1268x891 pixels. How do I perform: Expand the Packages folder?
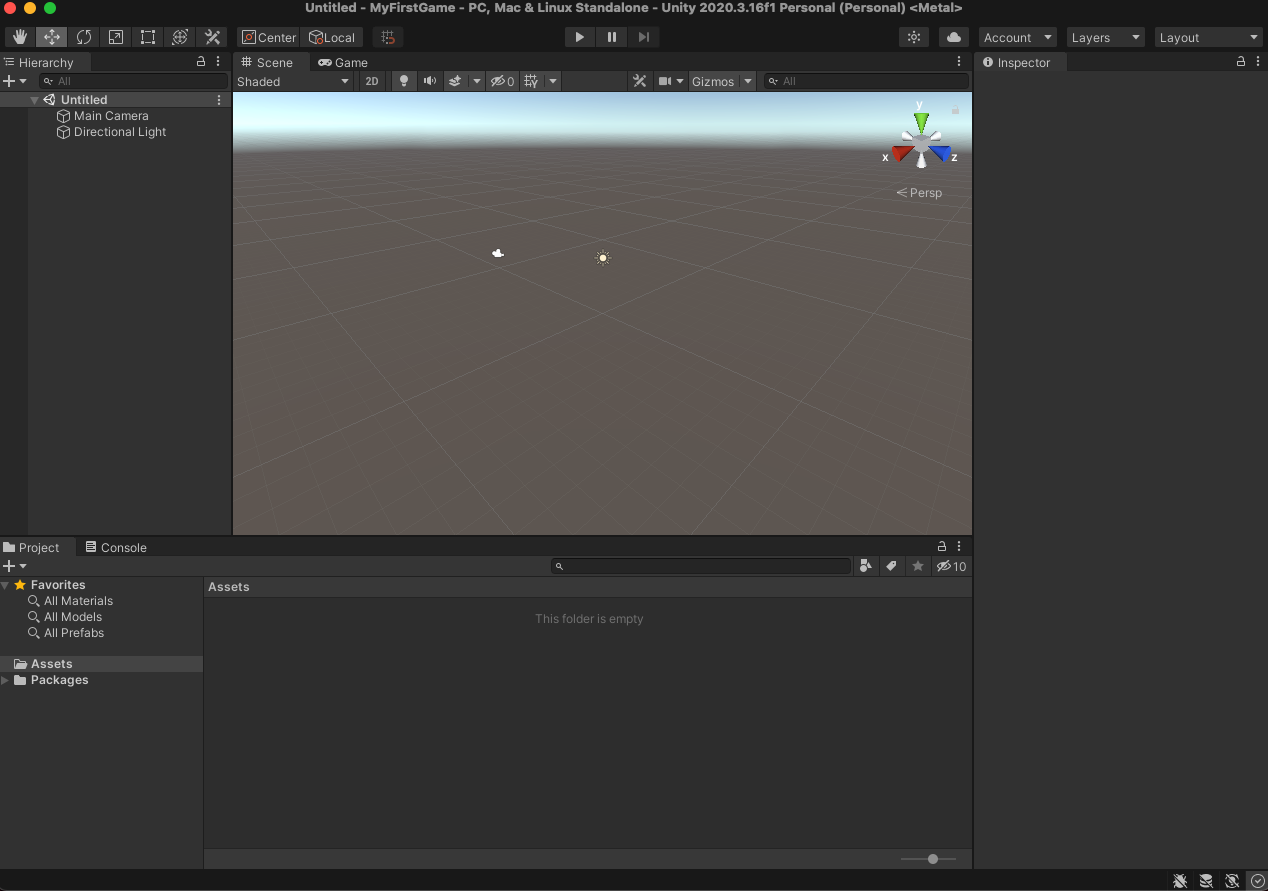pos(5,680)
